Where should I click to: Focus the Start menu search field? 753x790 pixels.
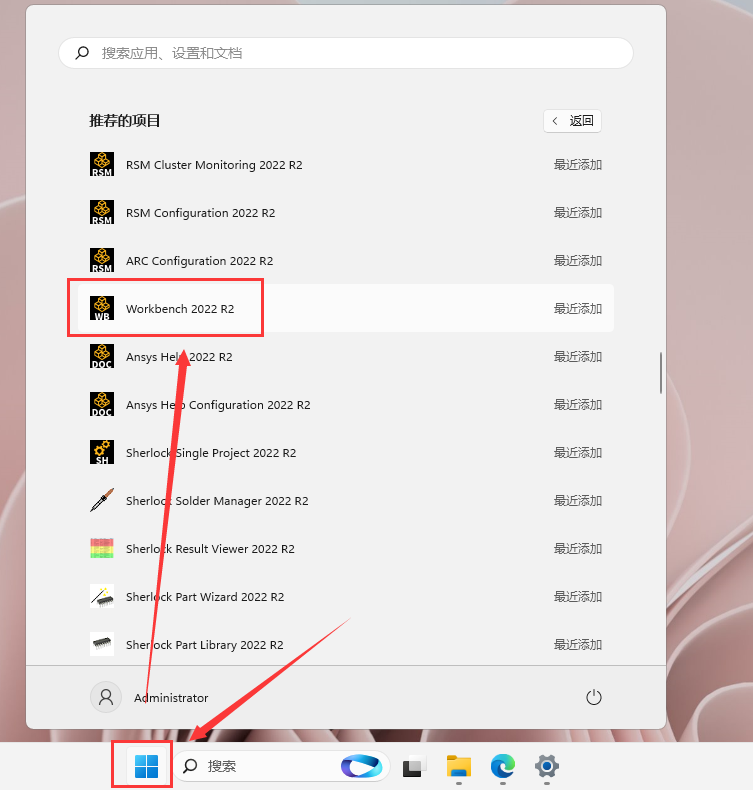346,53
